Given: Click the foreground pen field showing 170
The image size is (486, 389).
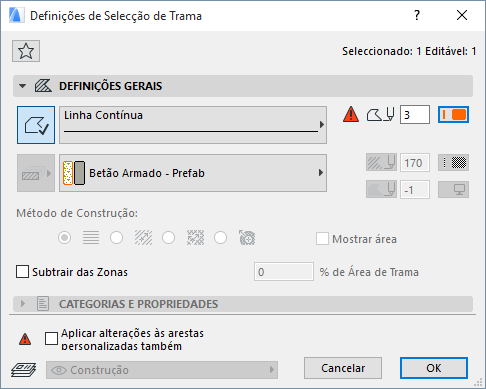Looking at the screenshot, I should coord(415,163).
